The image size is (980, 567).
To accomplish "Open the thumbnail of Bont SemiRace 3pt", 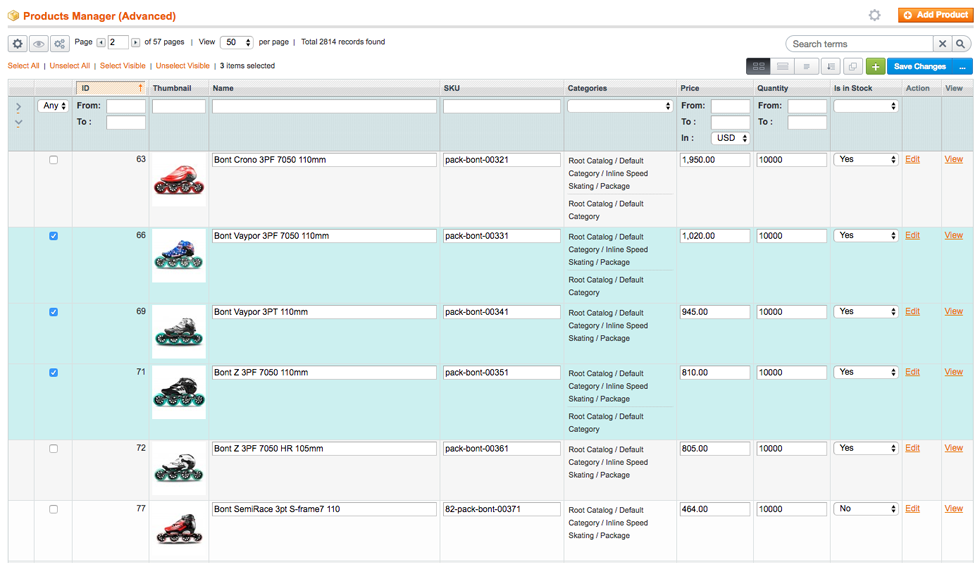I will (x=179, y=528).
